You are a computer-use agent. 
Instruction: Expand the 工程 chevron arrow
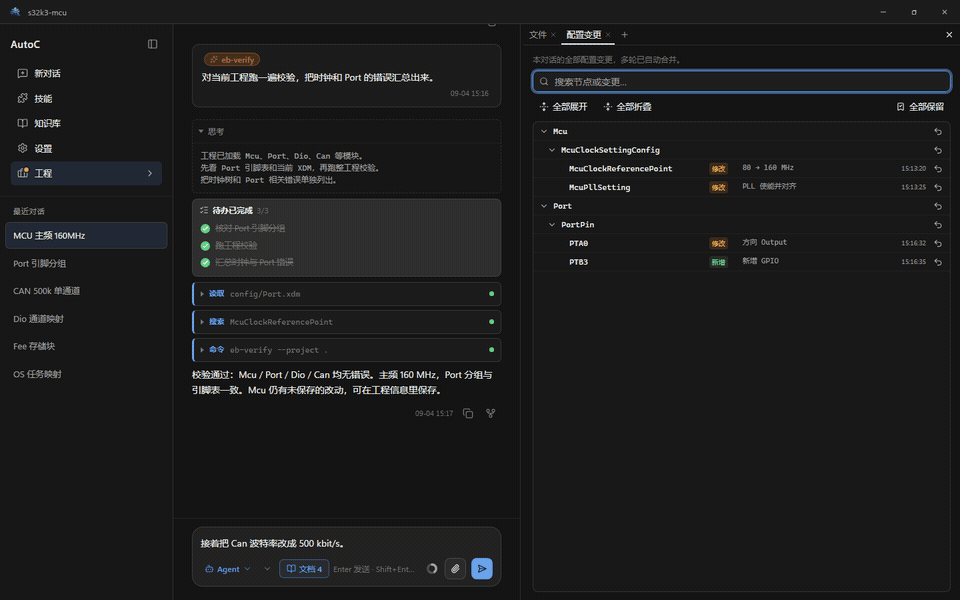(150, 173)
